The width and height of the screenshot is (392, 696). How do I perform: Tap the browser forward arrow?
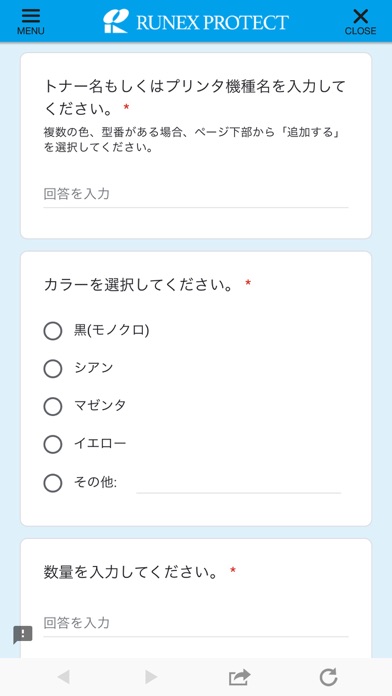coord(151,677)
